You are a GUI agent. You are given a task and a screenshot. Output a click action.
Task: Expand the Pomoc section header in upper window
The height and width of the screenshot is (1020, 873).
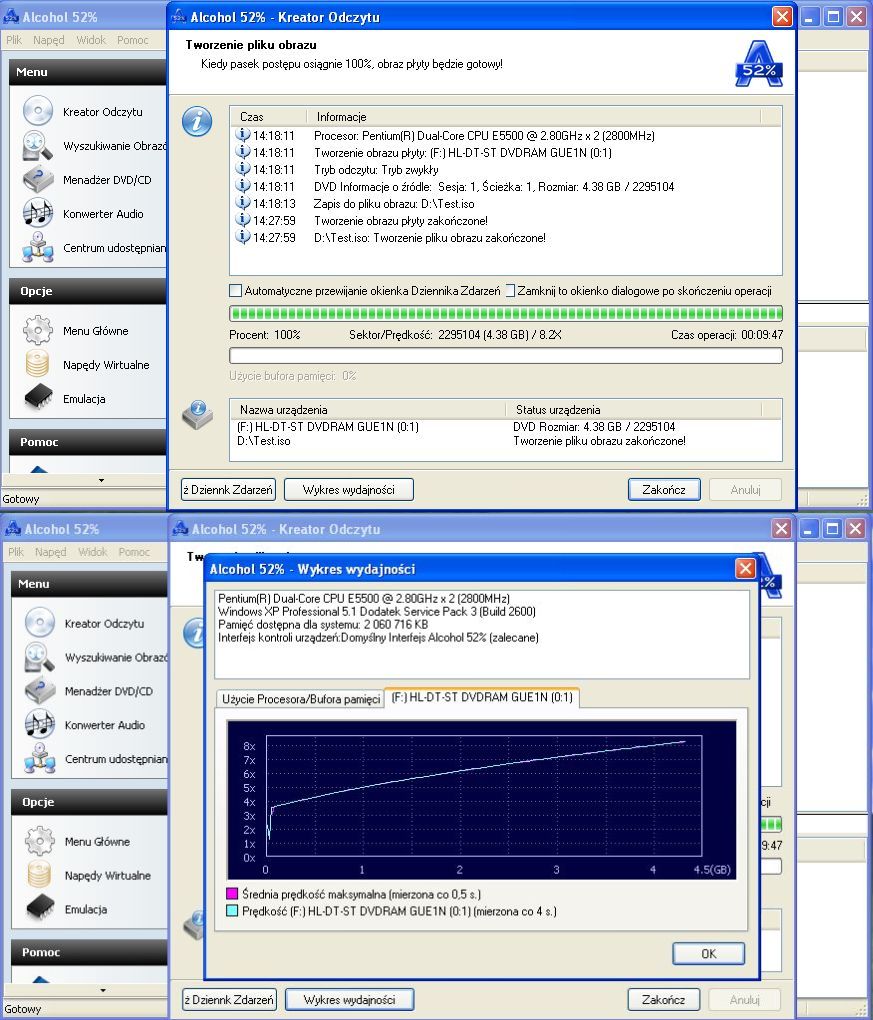pyautogui.click(x=88, y=442)
